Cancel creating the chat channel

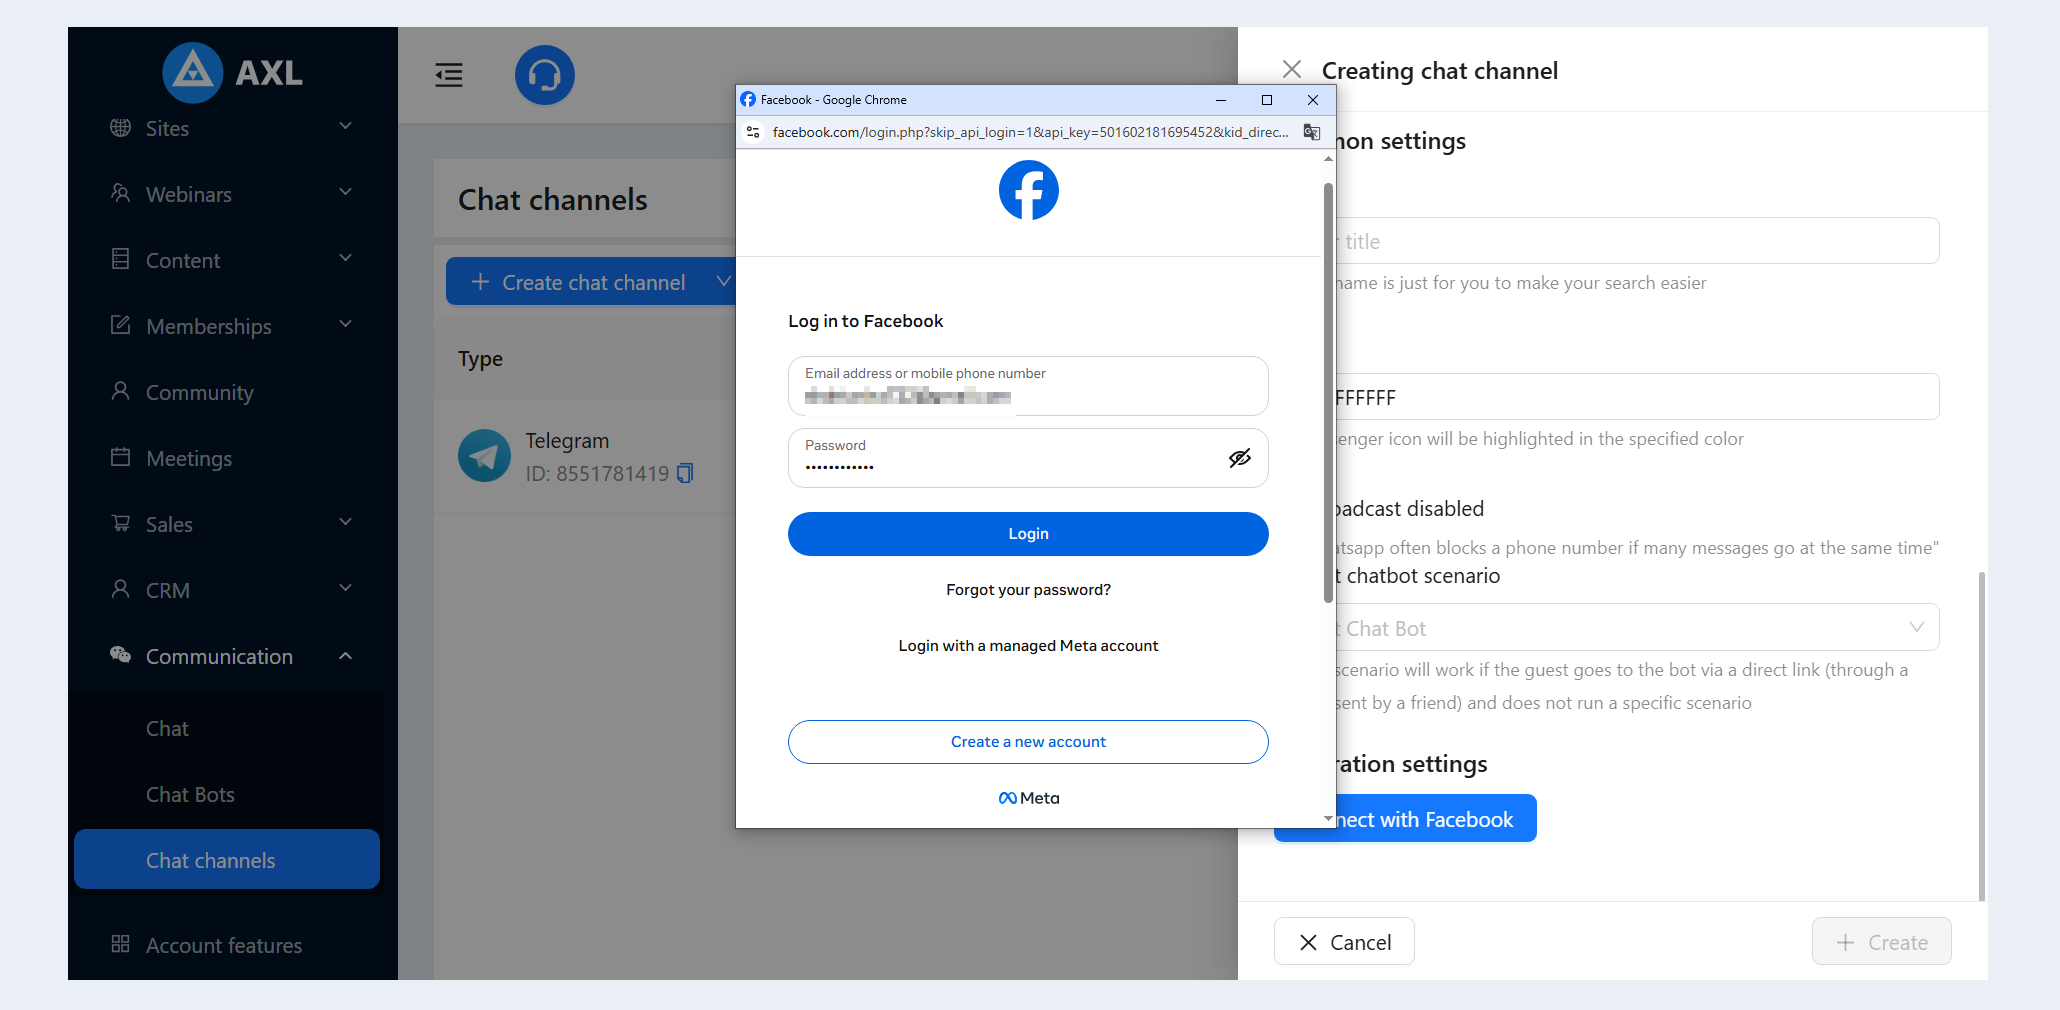[1344, 942]
